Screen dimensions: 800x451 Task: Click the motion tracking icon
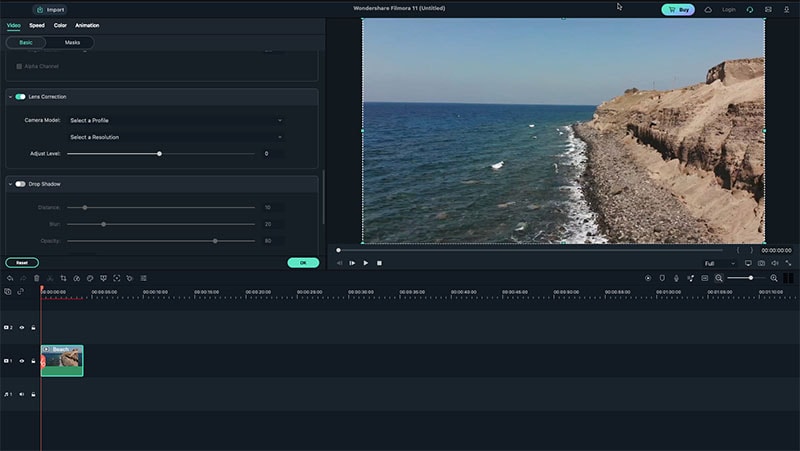pyautogui.click(x=116, y=278)
